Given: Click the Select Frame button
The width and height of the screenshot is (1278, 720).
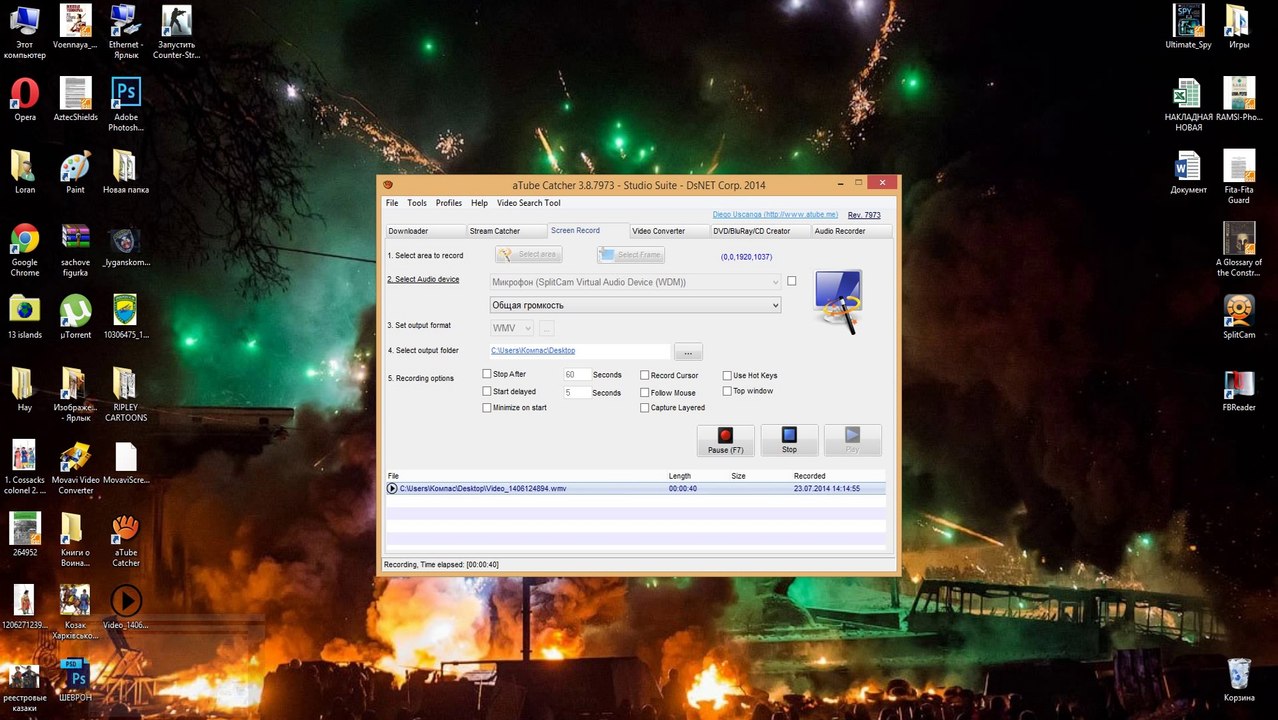Looking at the screenshot, I should coord(631,254).
